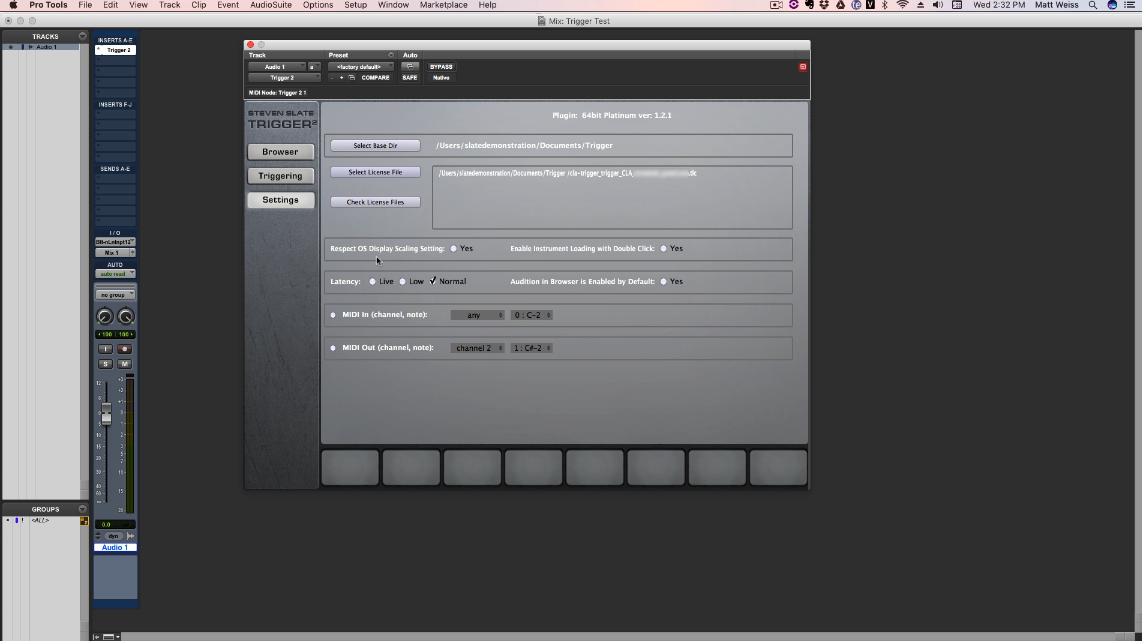Click the first empty instrument pad slot

click(350, 468)
